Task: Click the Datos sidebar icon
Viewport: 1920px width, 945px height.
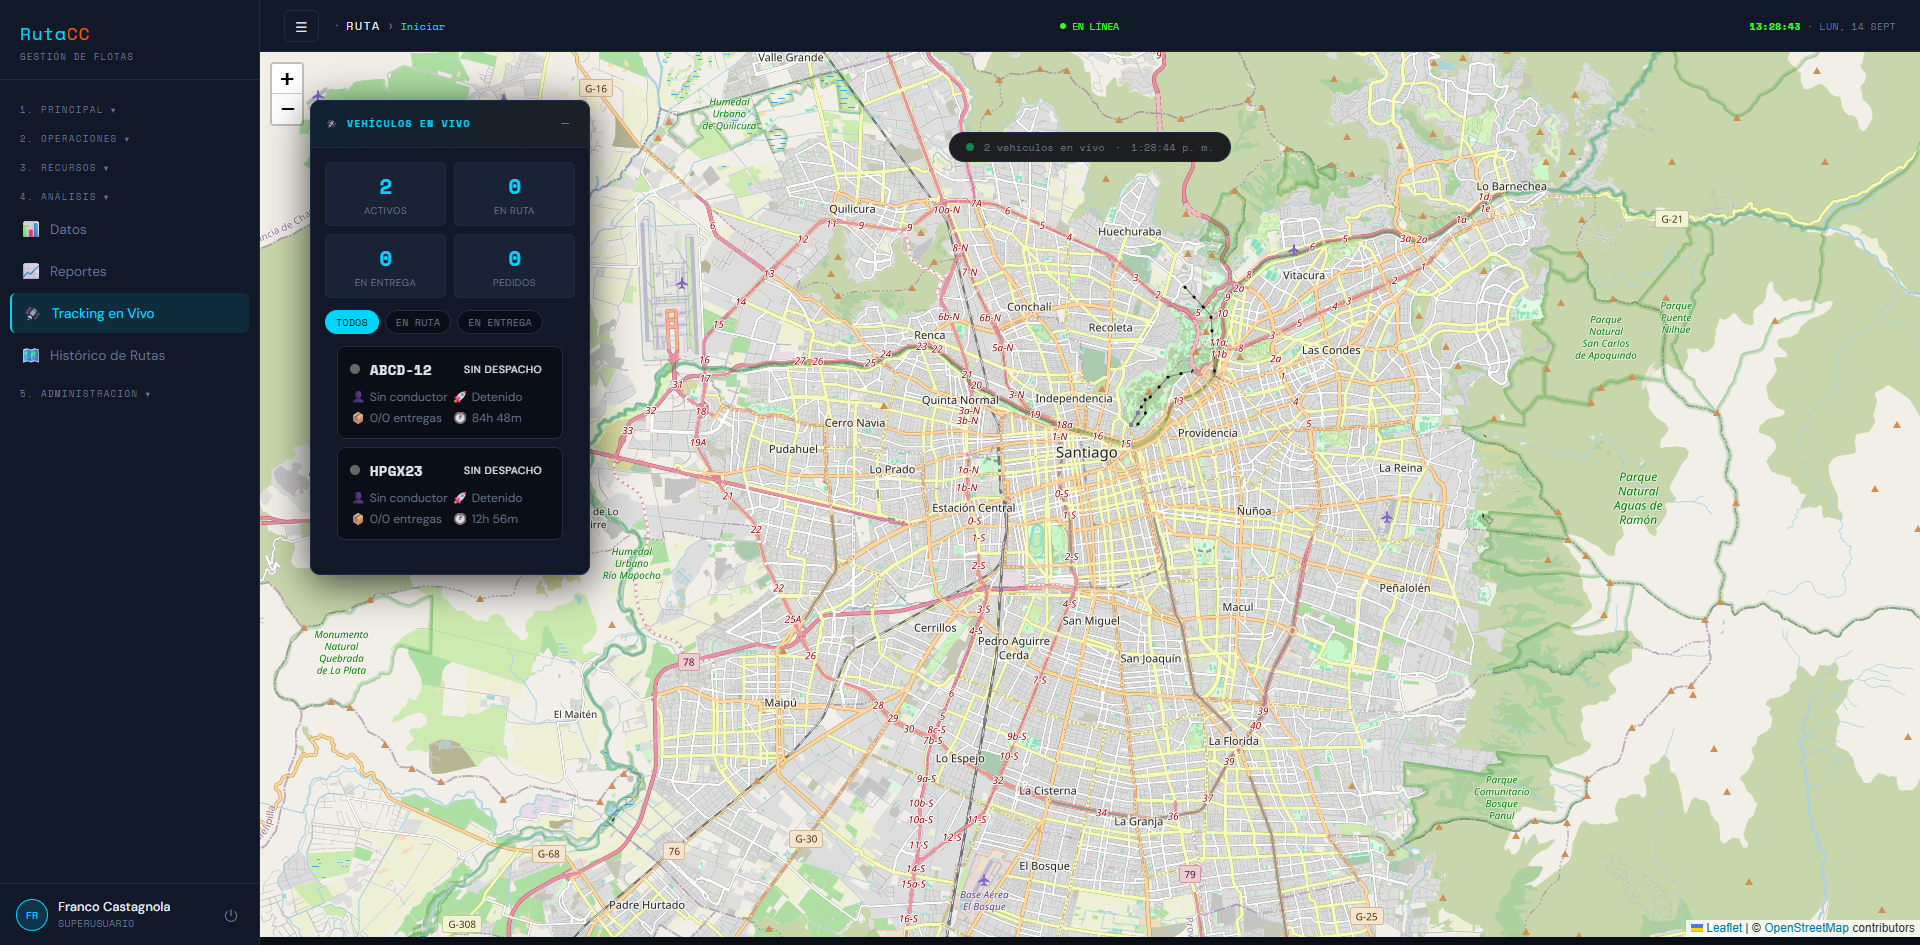Action: tap(31, 229)
